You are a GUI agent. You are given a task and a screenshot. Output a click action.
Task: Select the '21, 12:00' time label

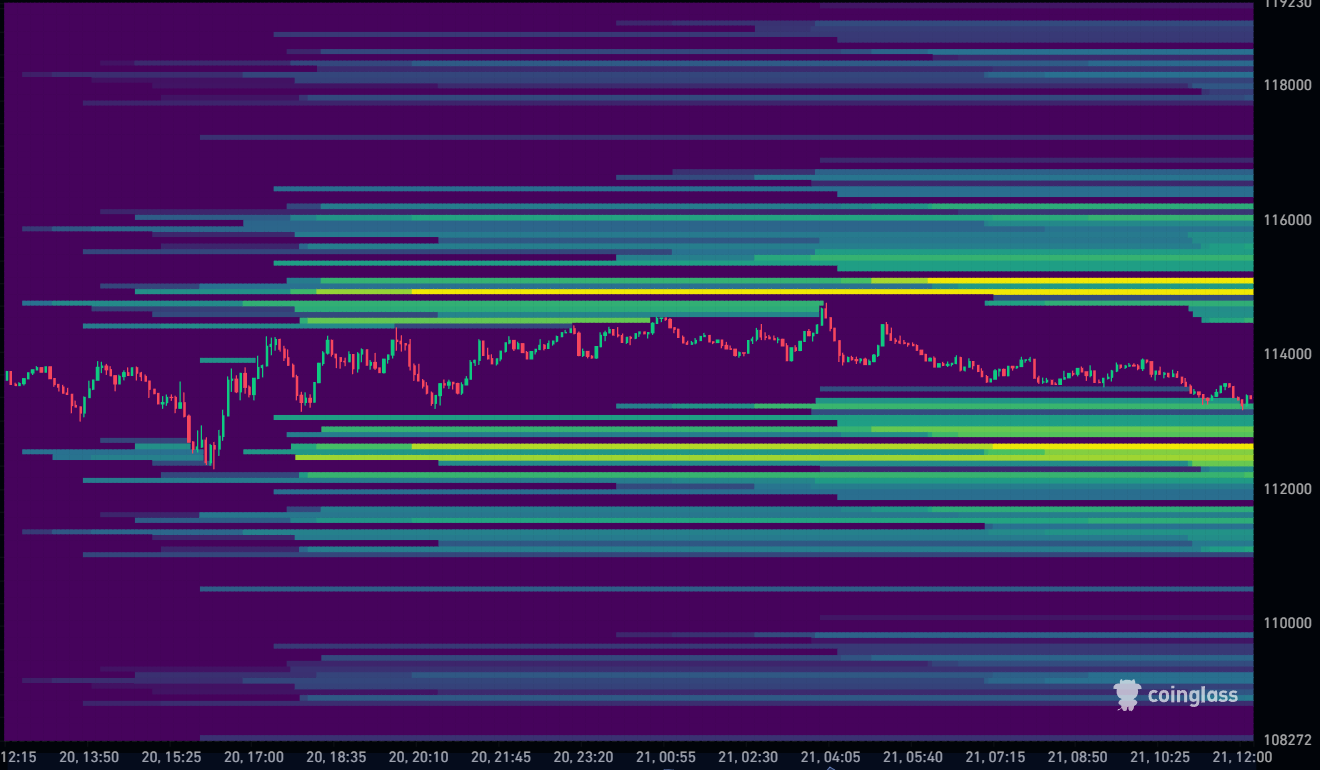(1242, 757)
